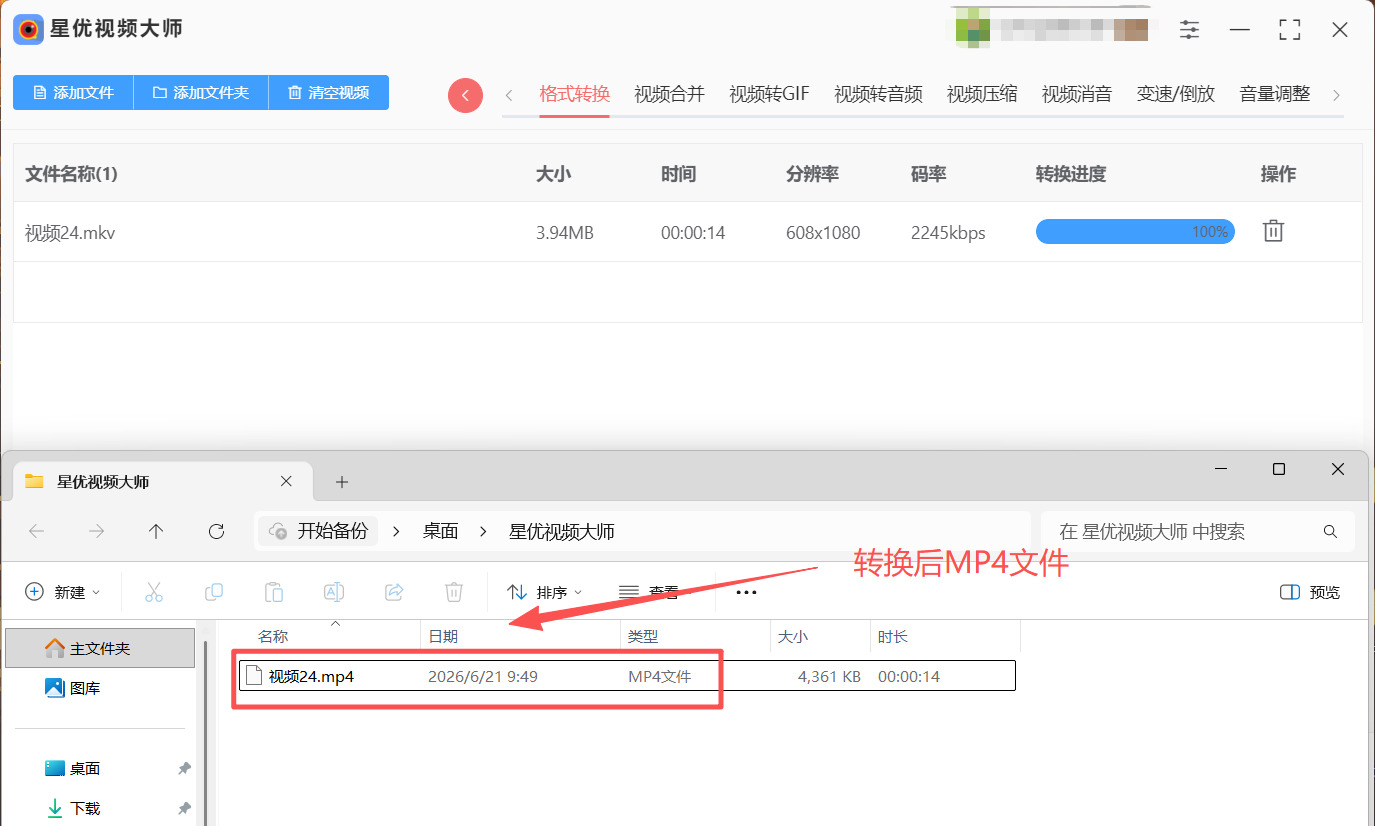This screenshot has width=1375, height=826.
Task: Switch to the 音量调整 tab
Action: 1274,94
